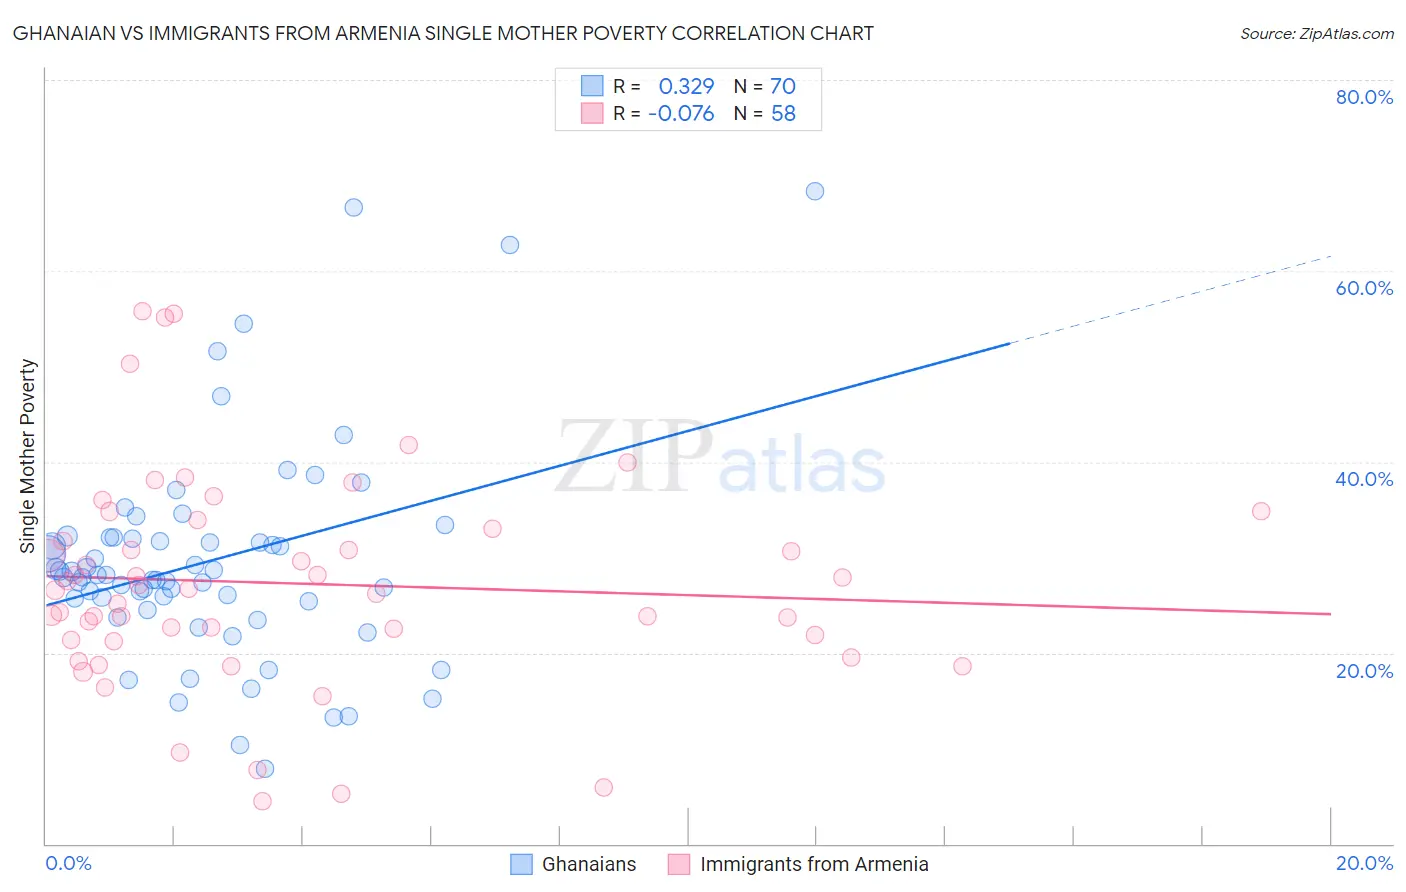The height and width of the screenshot is (892, 1406).
Task: Click the blue R = 0.329 stats swatch
Action: pyautogui.click(x=592, y=86)
